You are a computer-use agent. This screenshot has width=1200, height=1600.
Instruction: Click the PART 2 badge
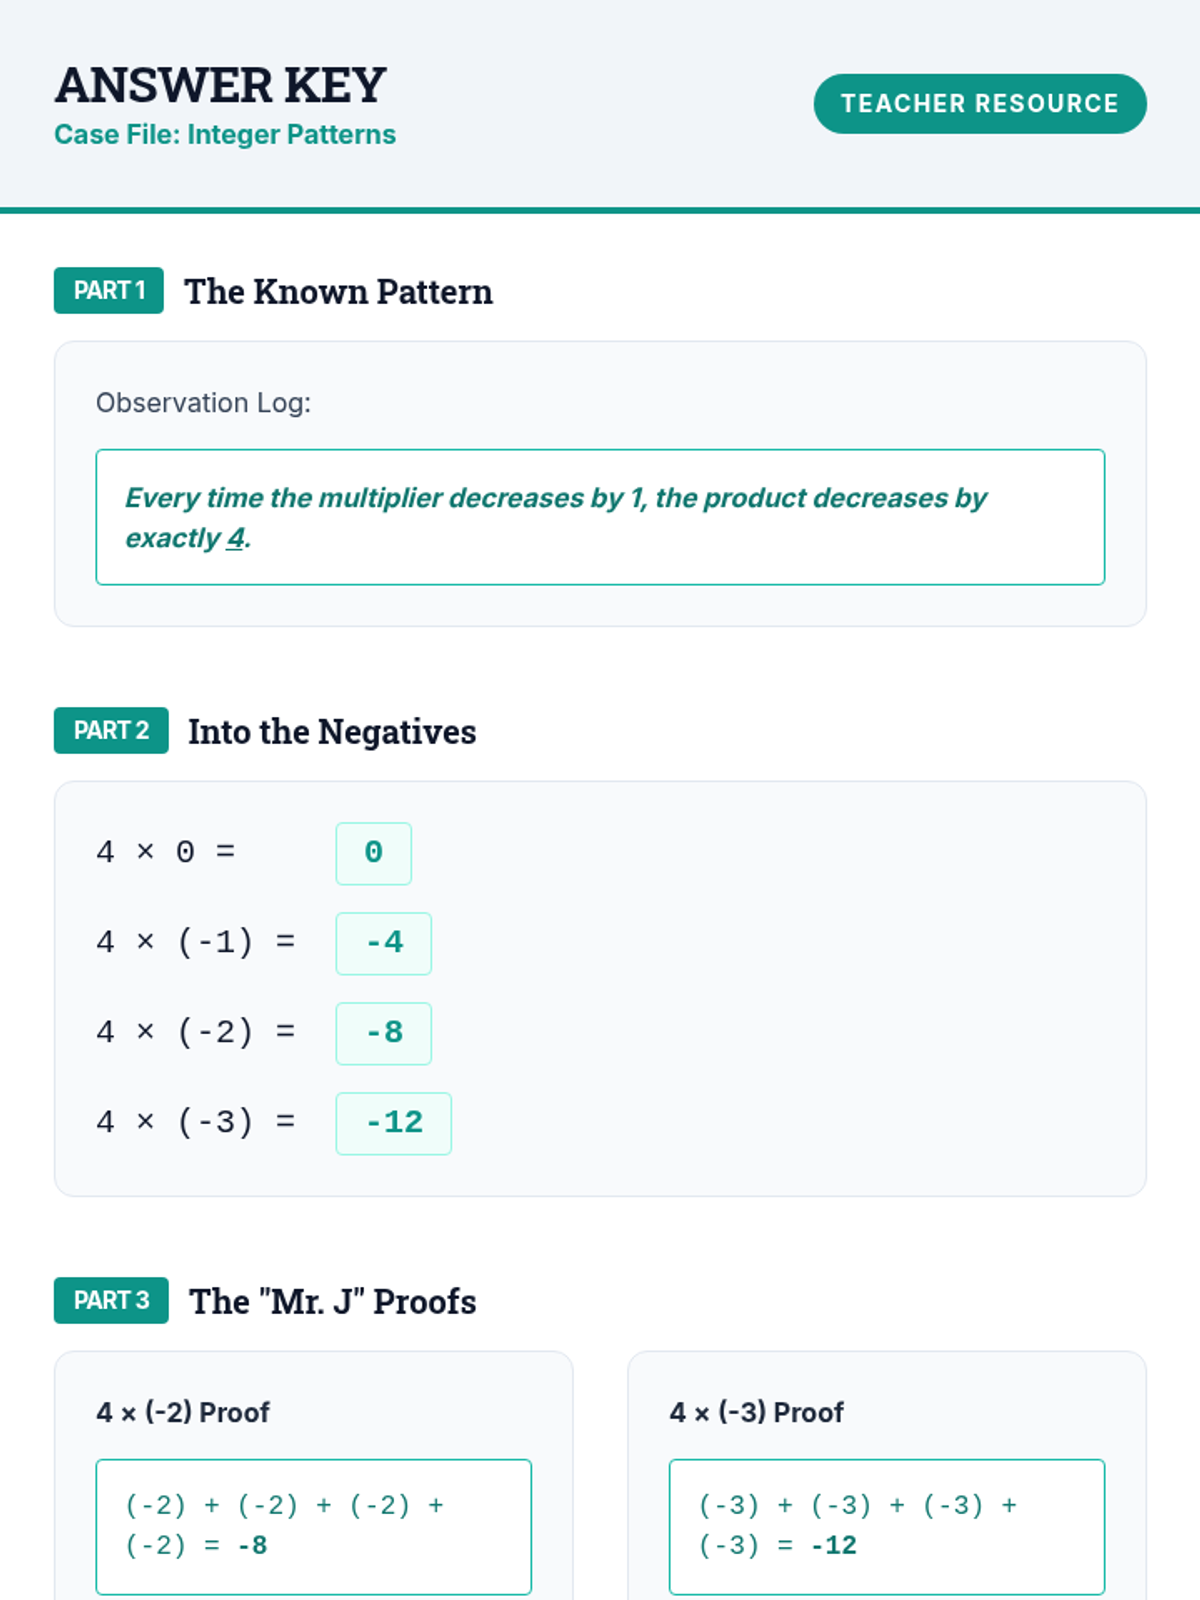pos(111,731)
